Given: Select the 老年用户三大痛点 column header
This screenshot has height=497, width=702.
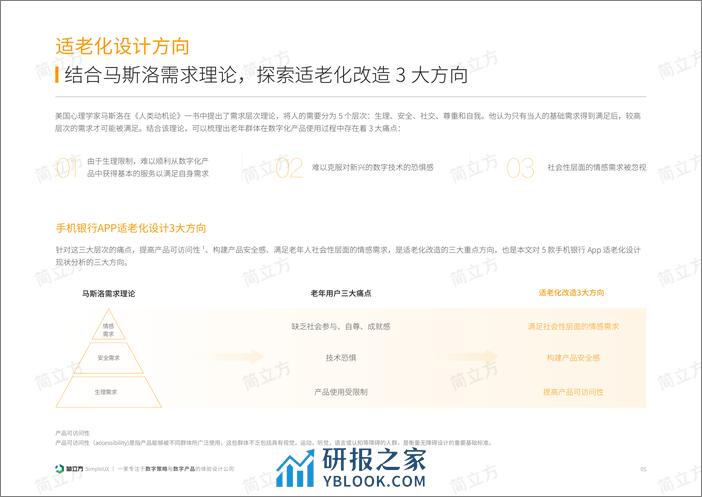Looking at the screenshot, I should pos(341,292).
